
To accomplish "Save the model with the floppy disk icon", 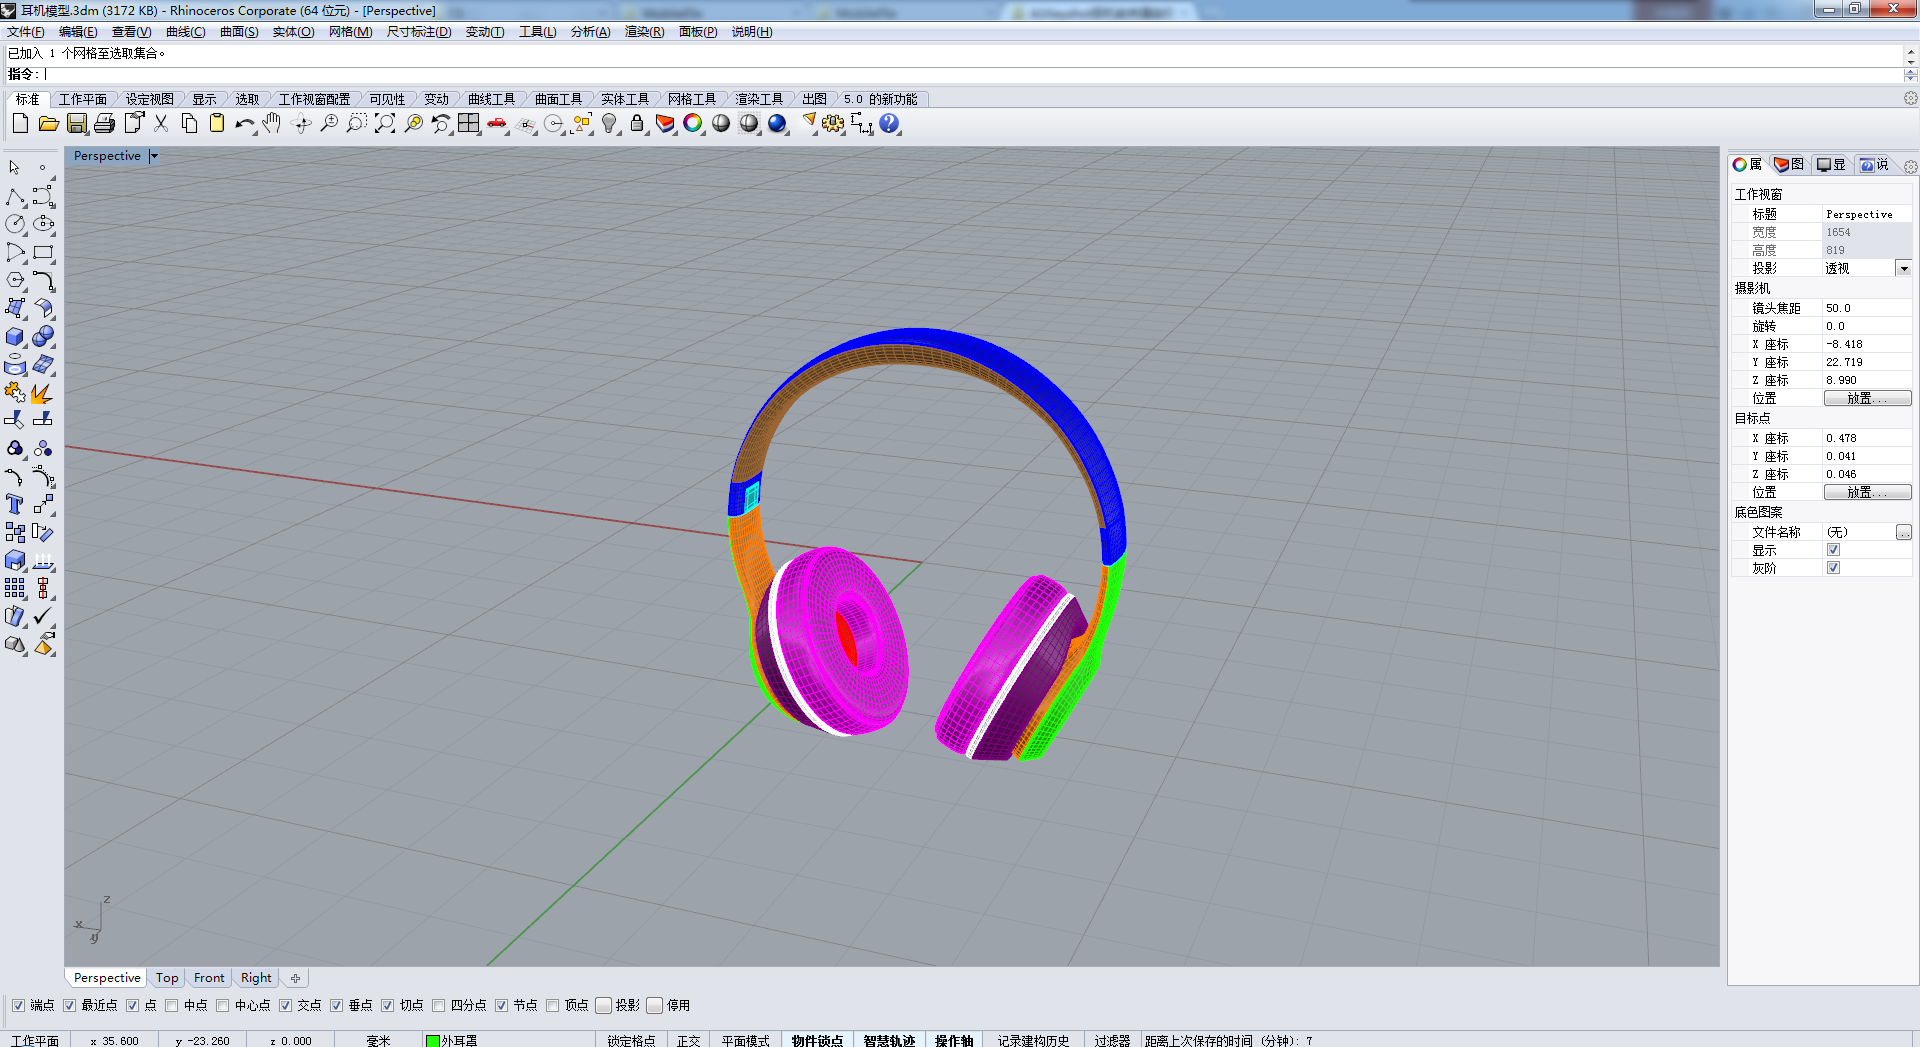I will [x=76, y=123].
